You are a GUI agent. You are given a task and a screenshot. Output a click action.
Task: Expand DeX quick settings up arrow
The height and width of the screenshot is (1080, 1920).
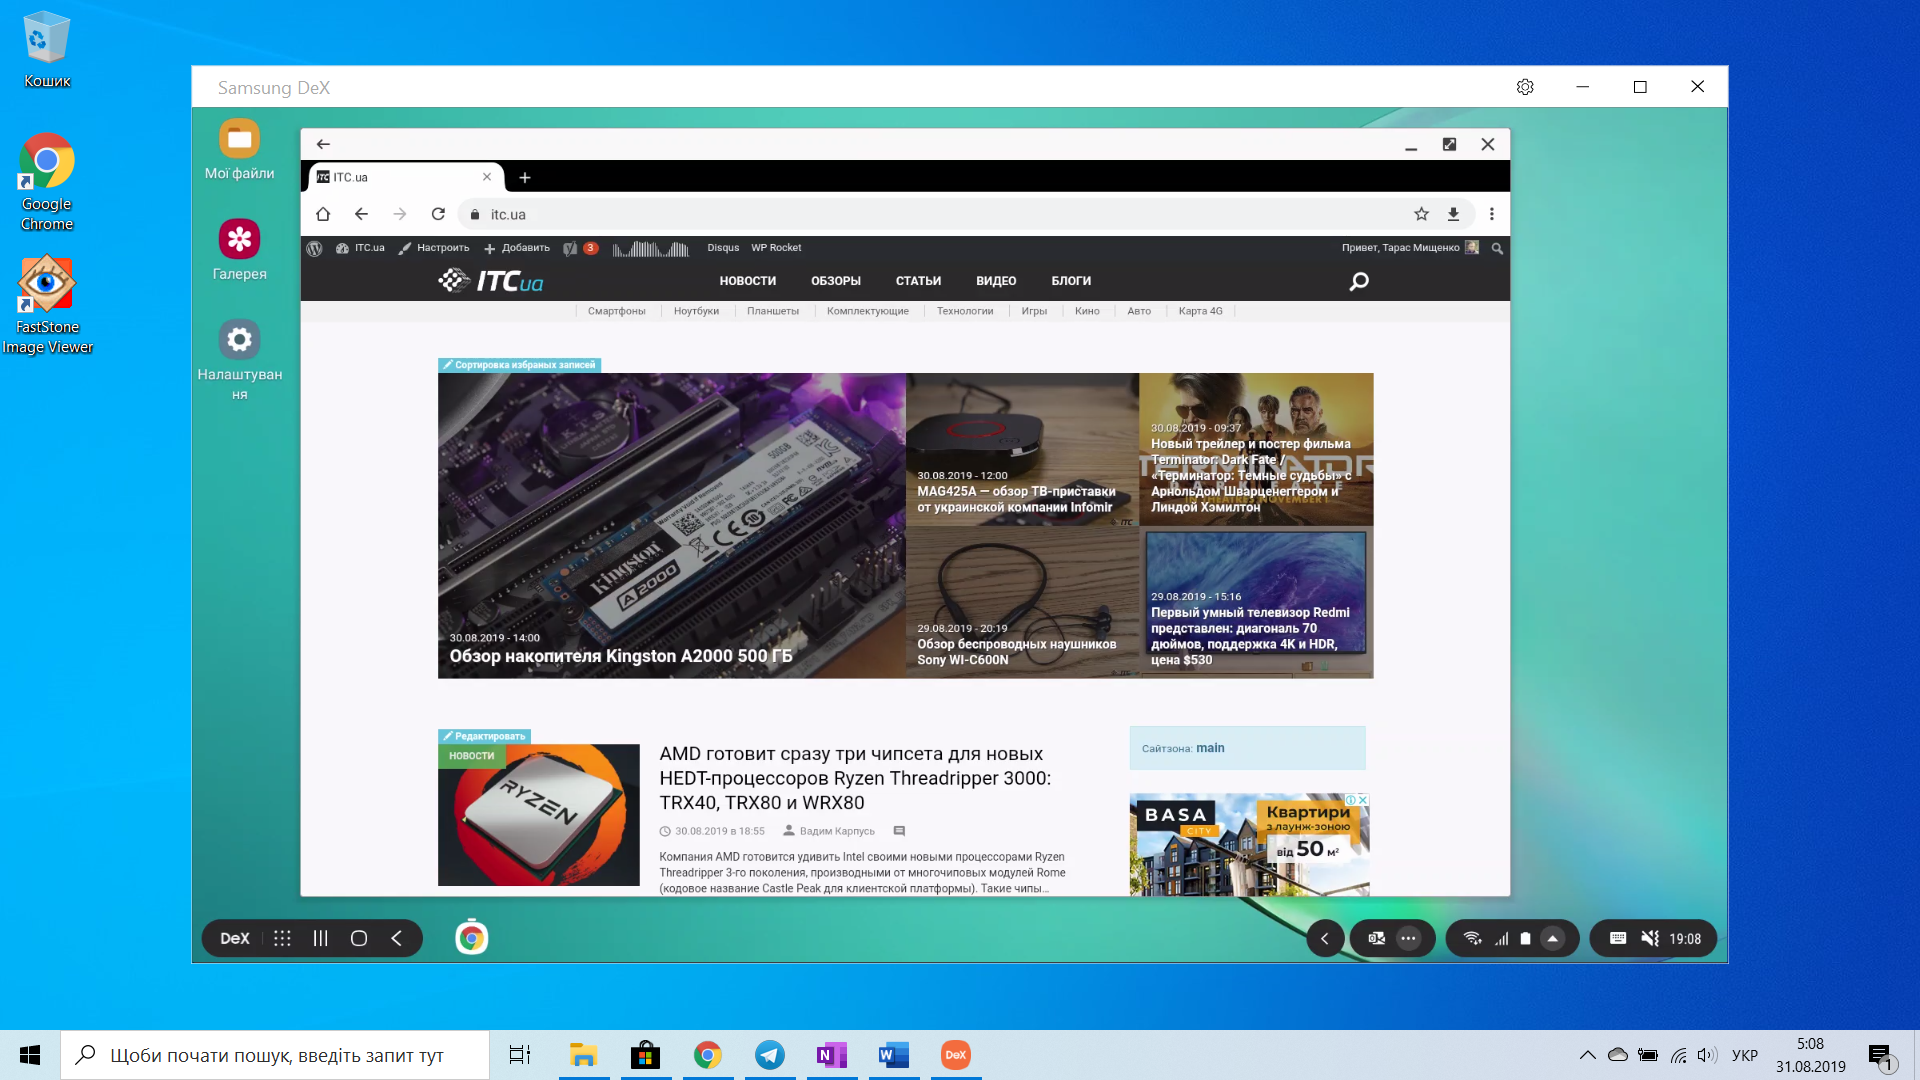(x=1552, y=938)
